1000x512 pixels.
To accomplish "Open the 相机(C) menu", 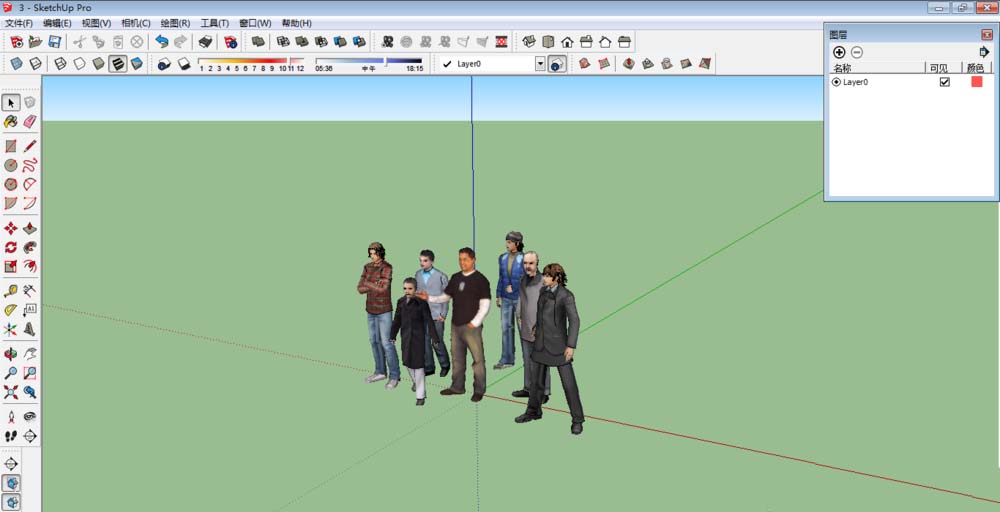I will pyautogui.click(x=135, y=23).
